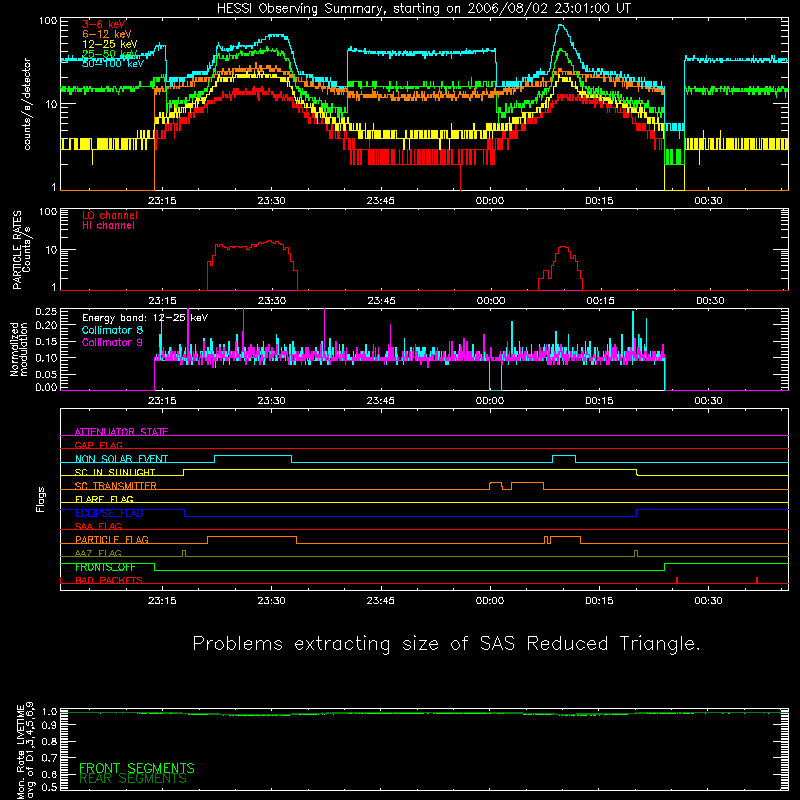This screenshot has height=800, width=800.
Task: Click the 0.9 tick on livetime axis
Action: (x=49, y=726)
